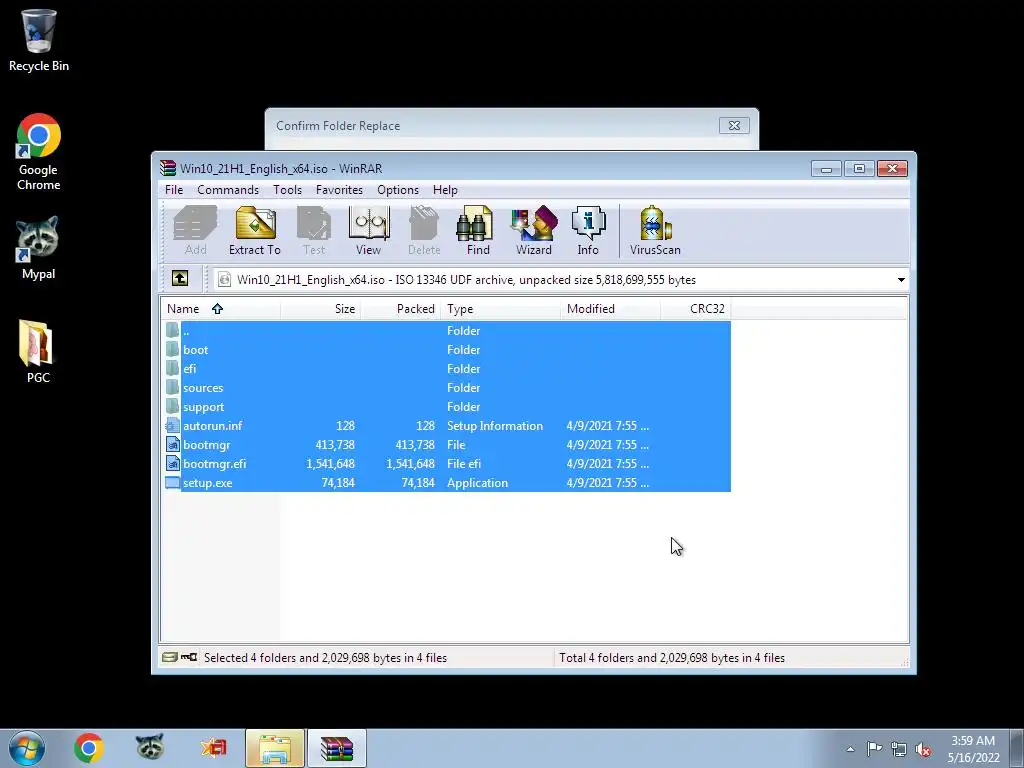Sort by the Modified column header
The height and width of the screenshot is (768, 1024).
[611, 309]
